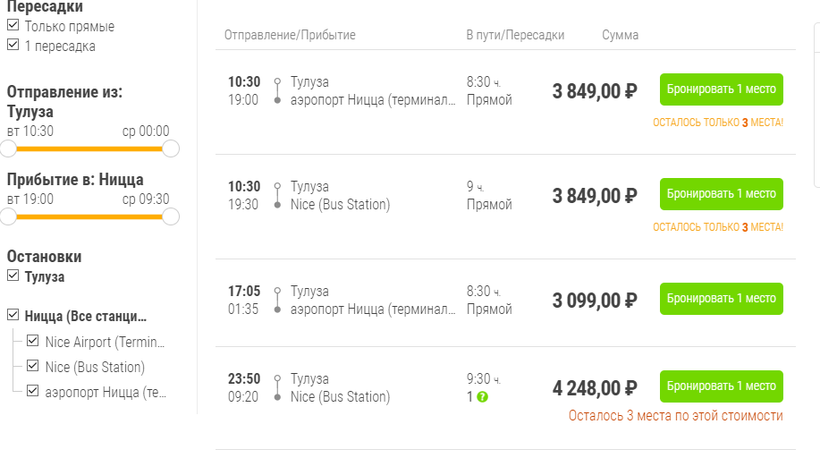Toggle the Тулуза stop checkbox
The image size is (820, 458).
[x=13, y=276]
